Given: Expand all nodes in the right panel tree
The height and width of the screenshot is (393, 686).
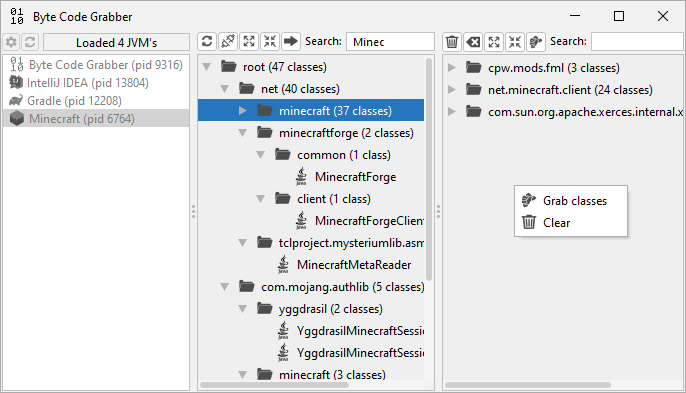Looking at the screenshot, I should click(494, 42).
